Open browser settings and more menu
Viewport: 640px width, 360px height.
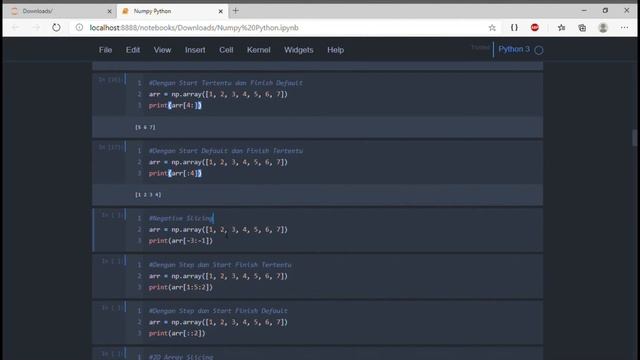(x=624, y=28)
